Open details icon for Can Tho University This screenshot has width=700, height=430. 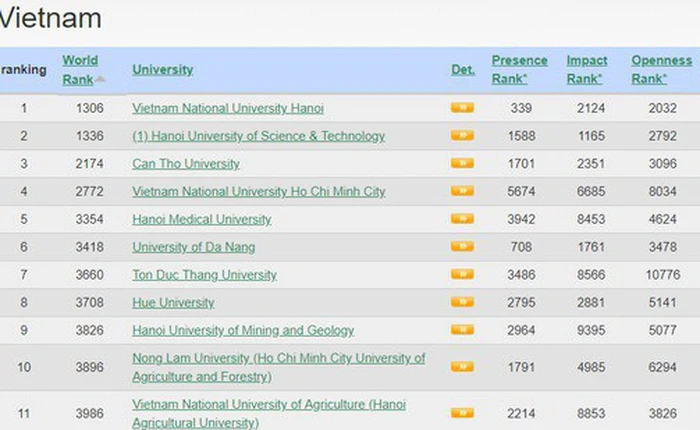click(462, 163)
